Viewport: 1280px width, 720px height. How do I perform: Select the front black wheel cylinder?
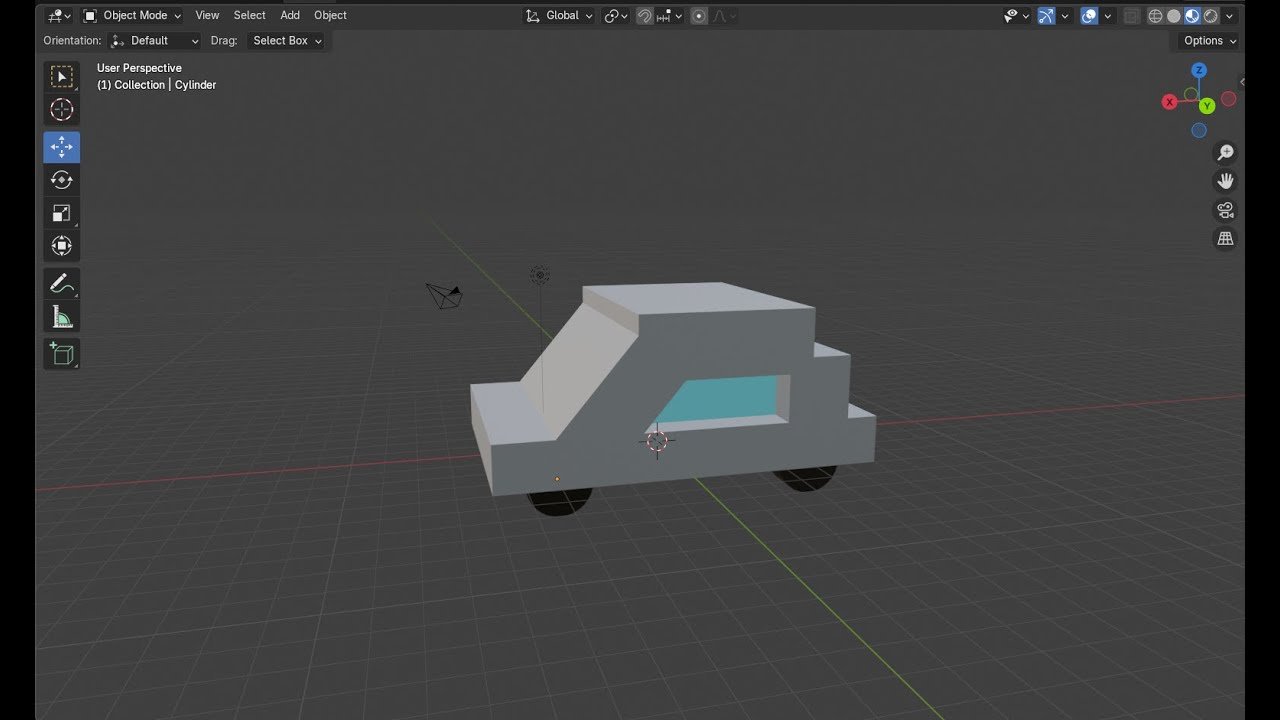[560, 500]
